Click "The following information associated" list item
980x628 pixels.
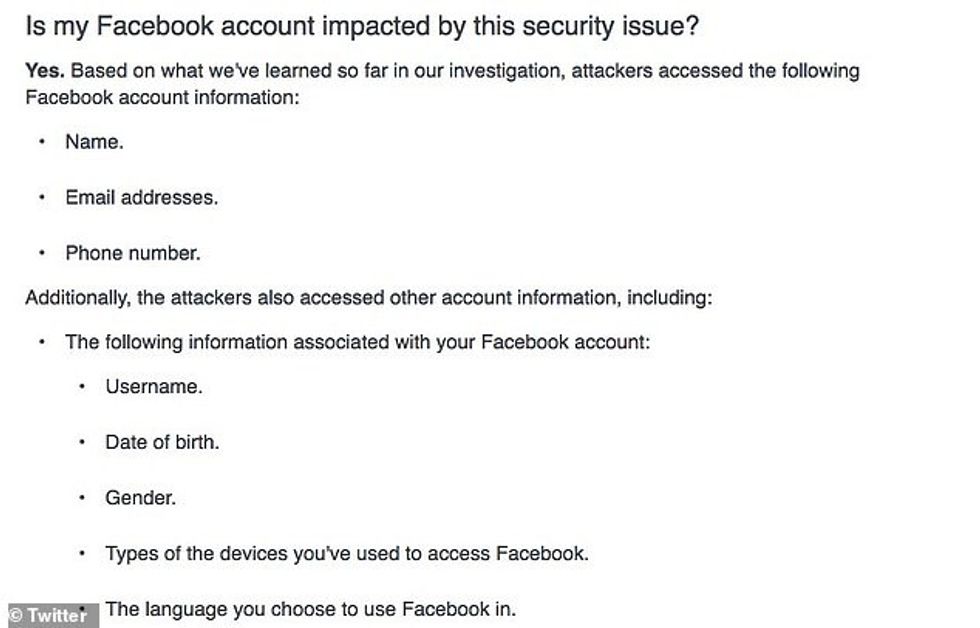[x=357, y=342]
